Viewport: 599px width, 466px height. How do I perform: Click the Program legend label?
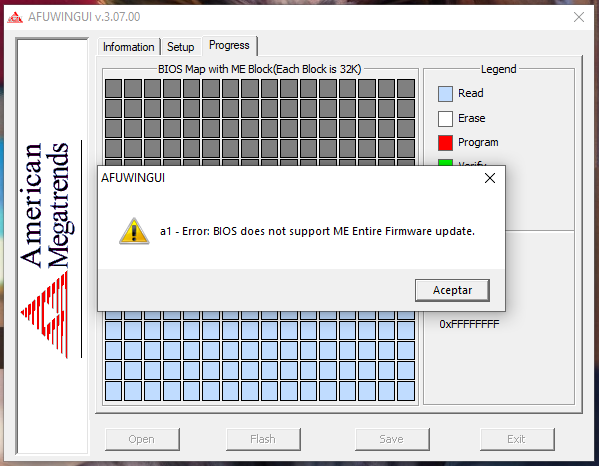(478, 142)
